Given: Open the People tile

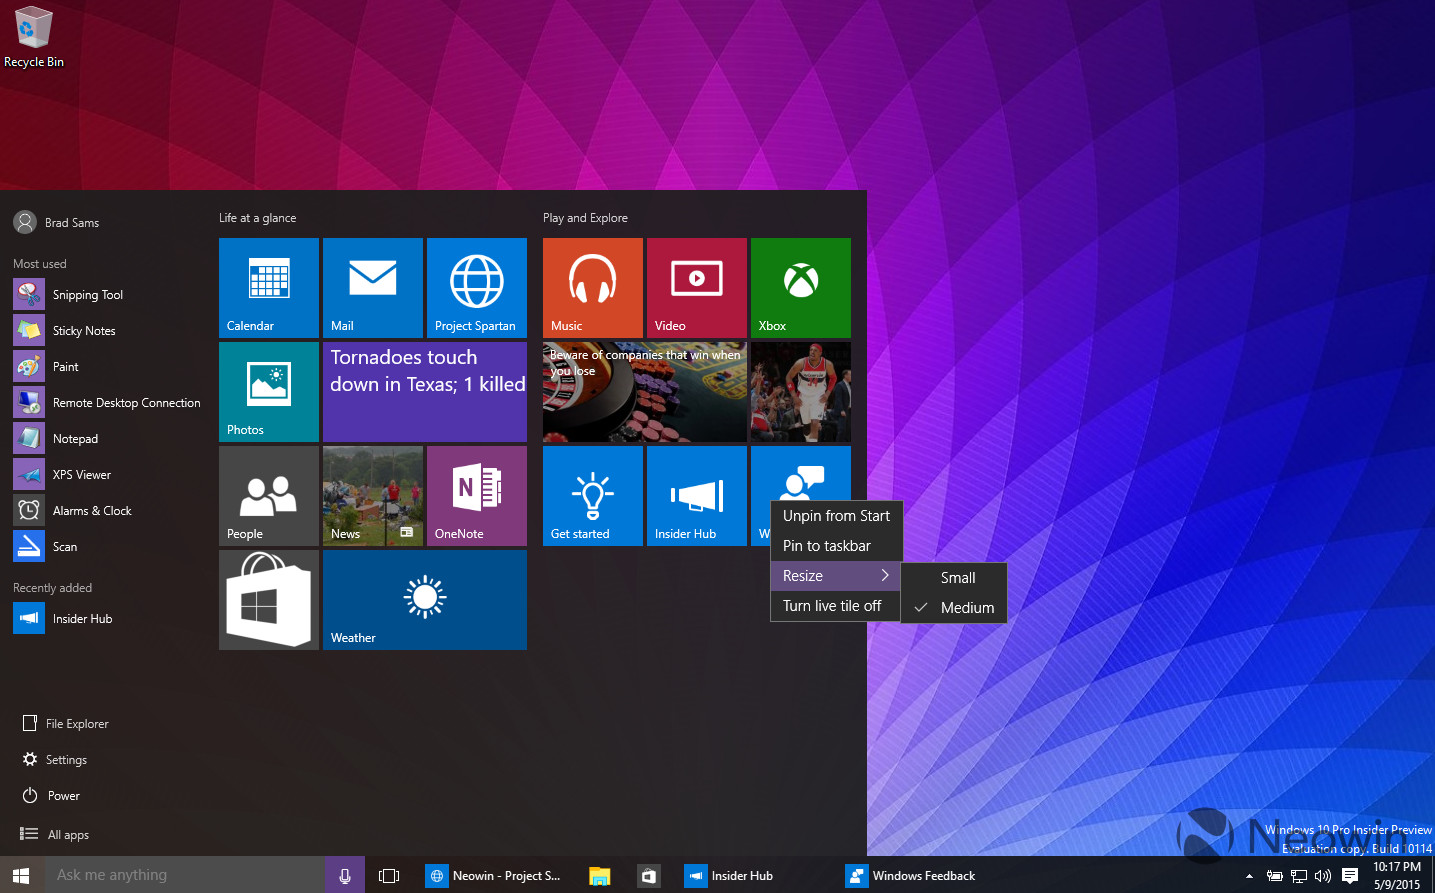Looking at the screenshot, I should click(269, 496).
